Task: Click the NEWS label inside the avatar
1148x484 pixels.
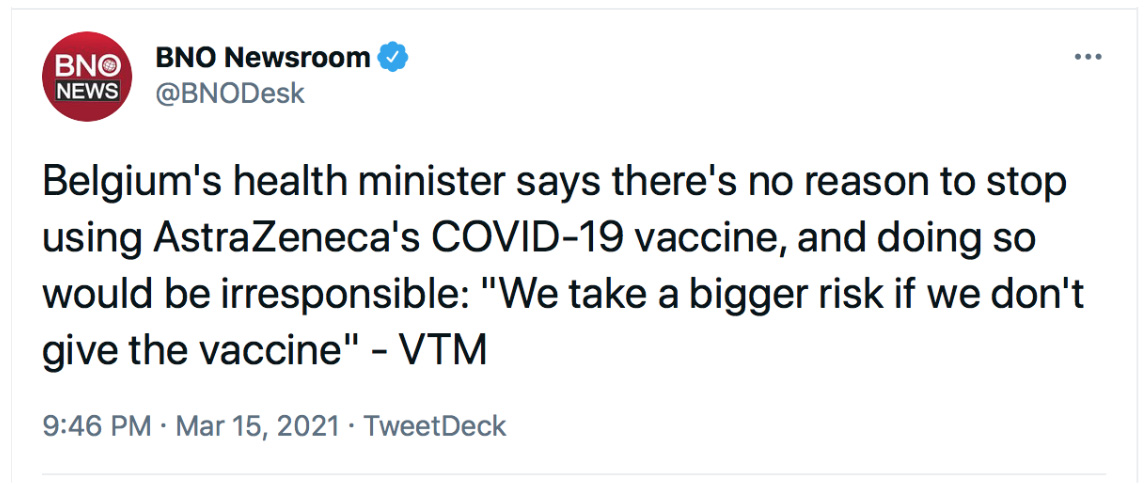Action: (x=86, y=91)
